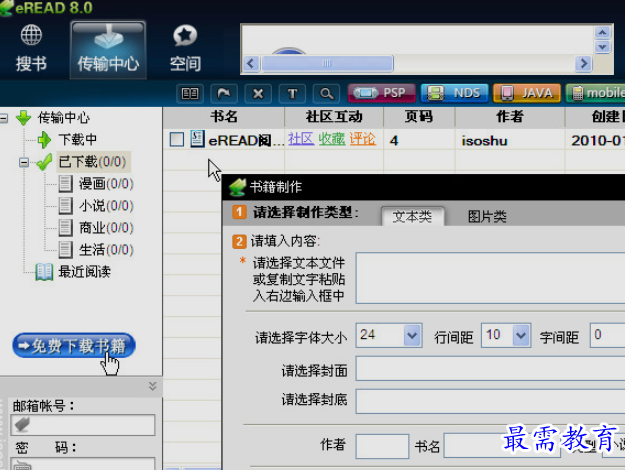The image size is (625, 470).
Task: Click 免费下载书籍 download button
Action: (x=74, y=345)
